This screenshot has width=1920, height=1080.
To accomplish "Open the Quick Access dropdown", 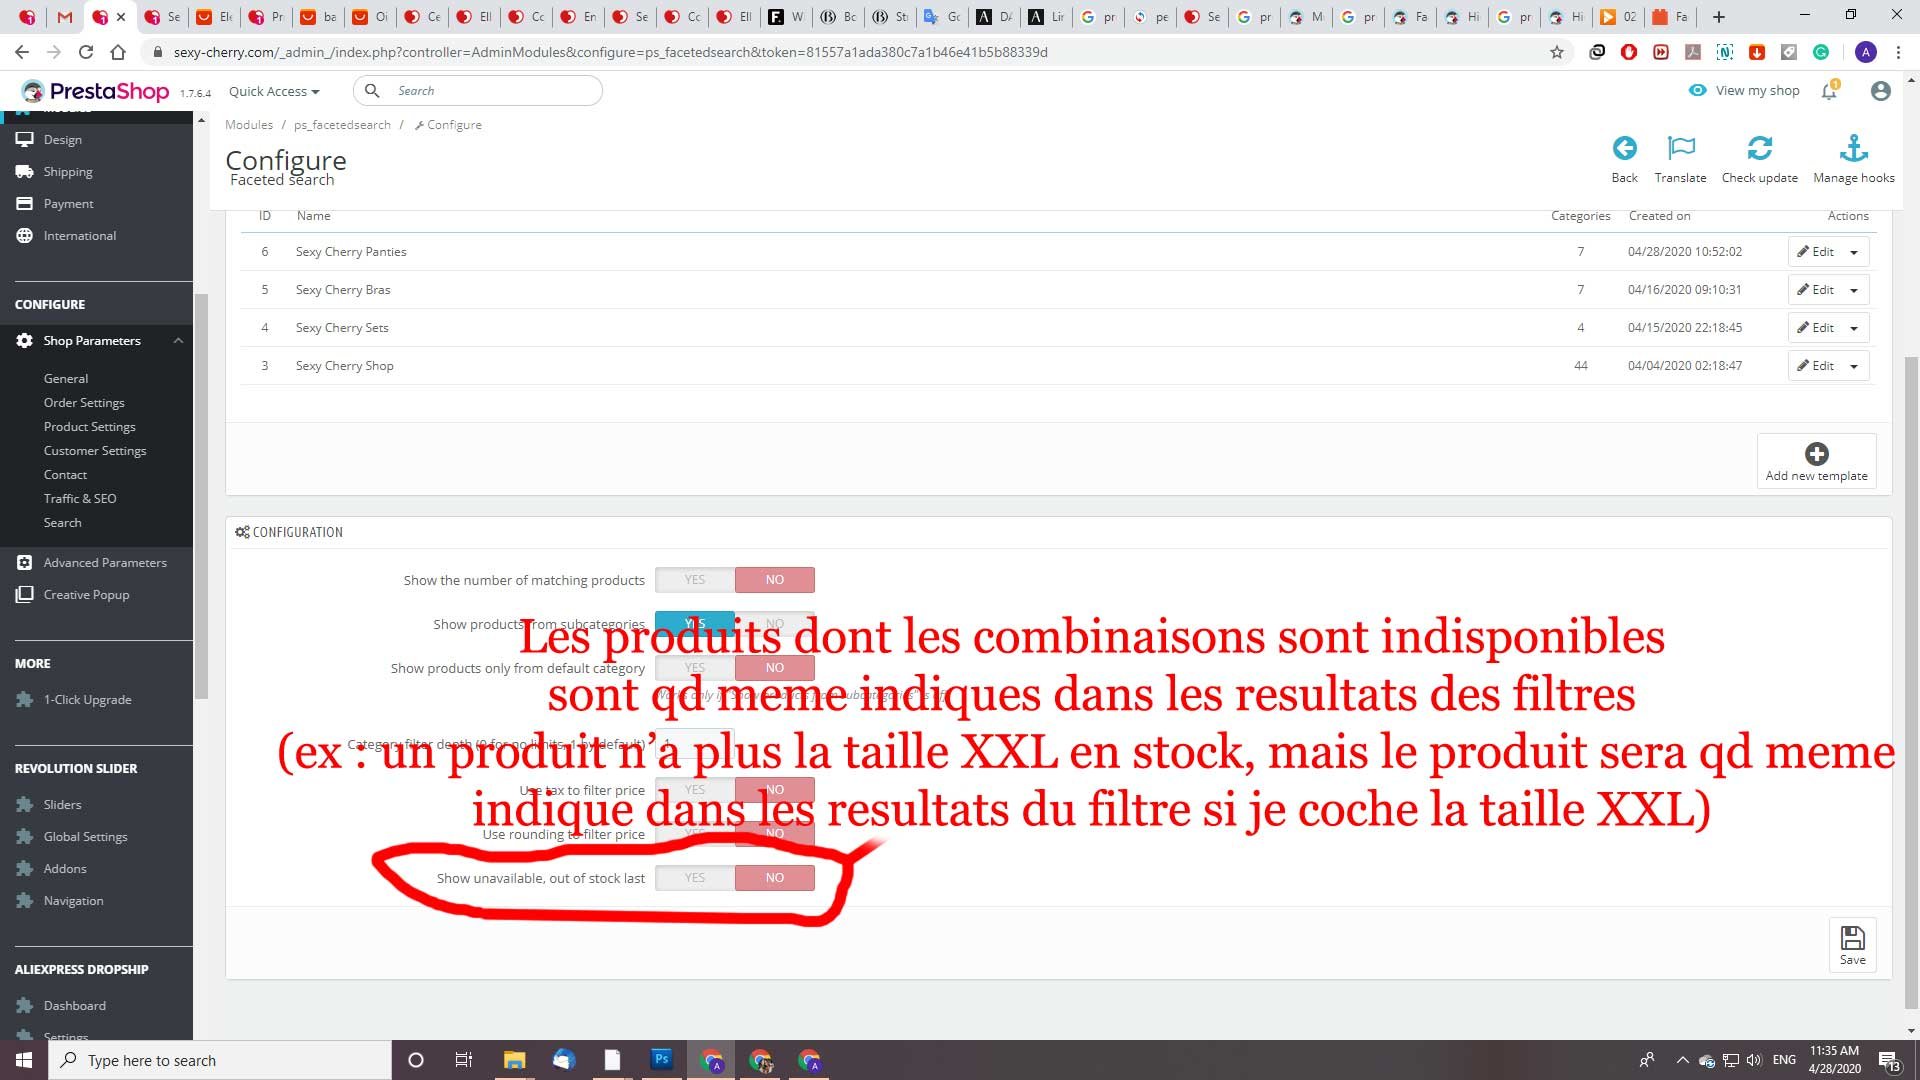I will [274, 91].
